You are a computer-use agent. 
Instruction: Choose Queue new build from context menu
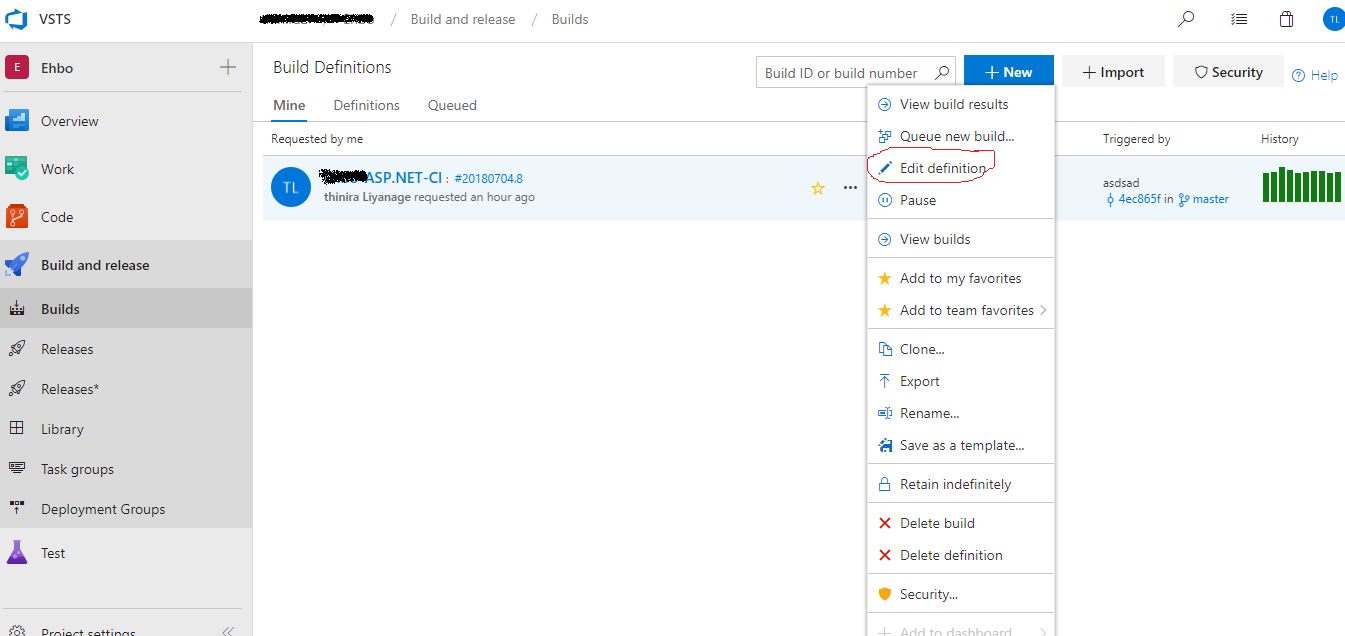tap(961, 136)
